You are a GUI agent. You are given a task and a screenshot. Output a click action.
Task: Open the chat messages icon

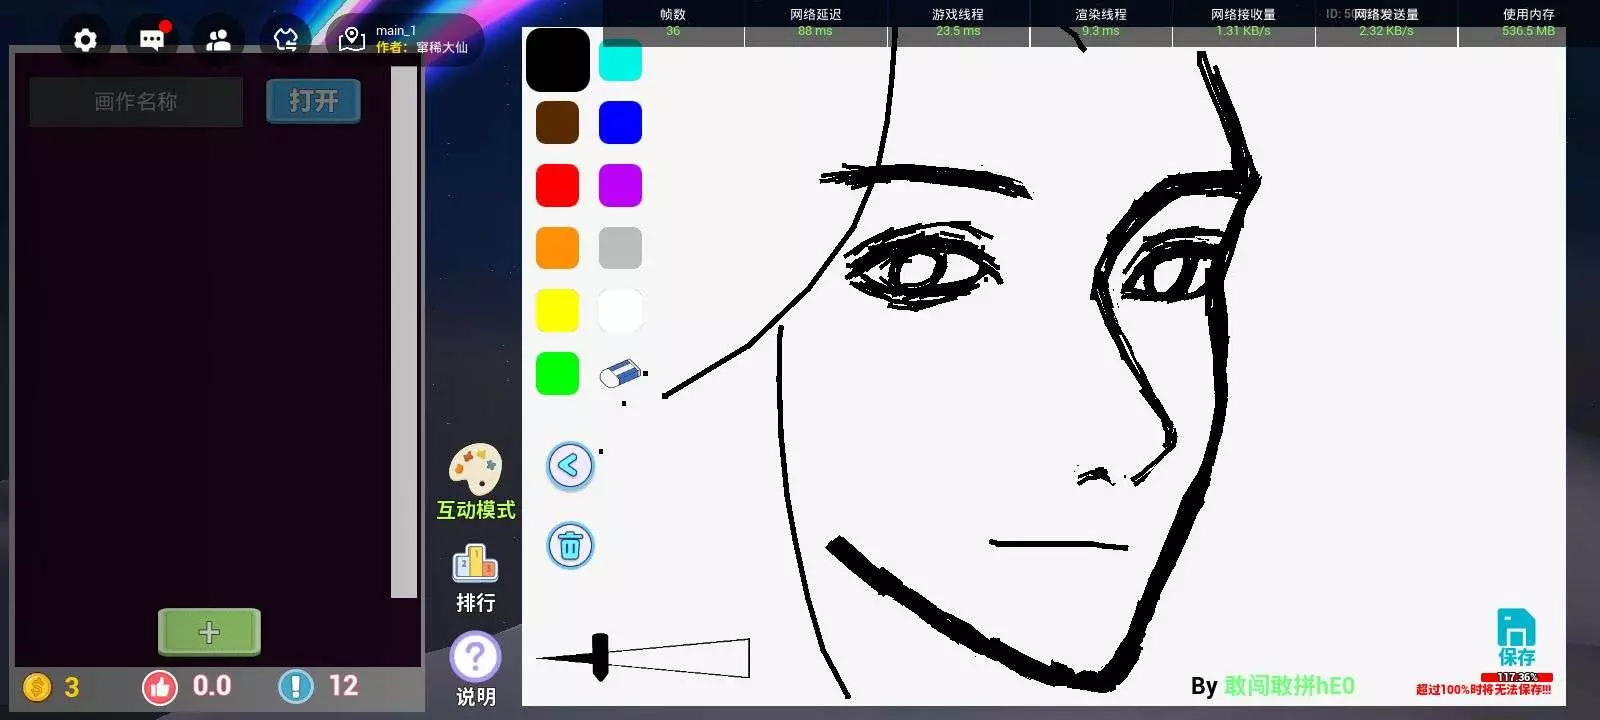(152, 40)
